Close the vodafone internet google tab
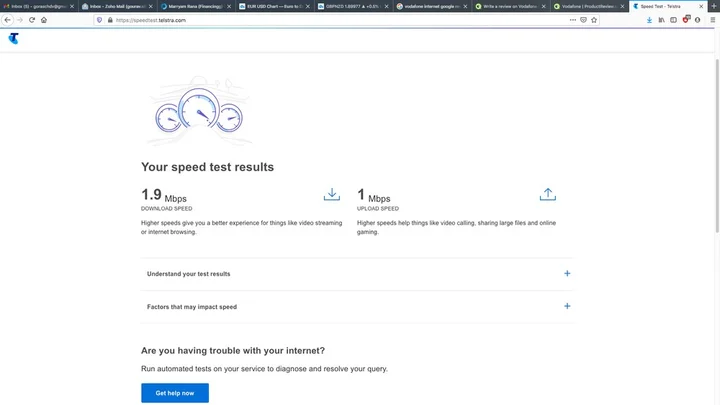This screenshot has height=405, width=720. [x=465, y=6]
